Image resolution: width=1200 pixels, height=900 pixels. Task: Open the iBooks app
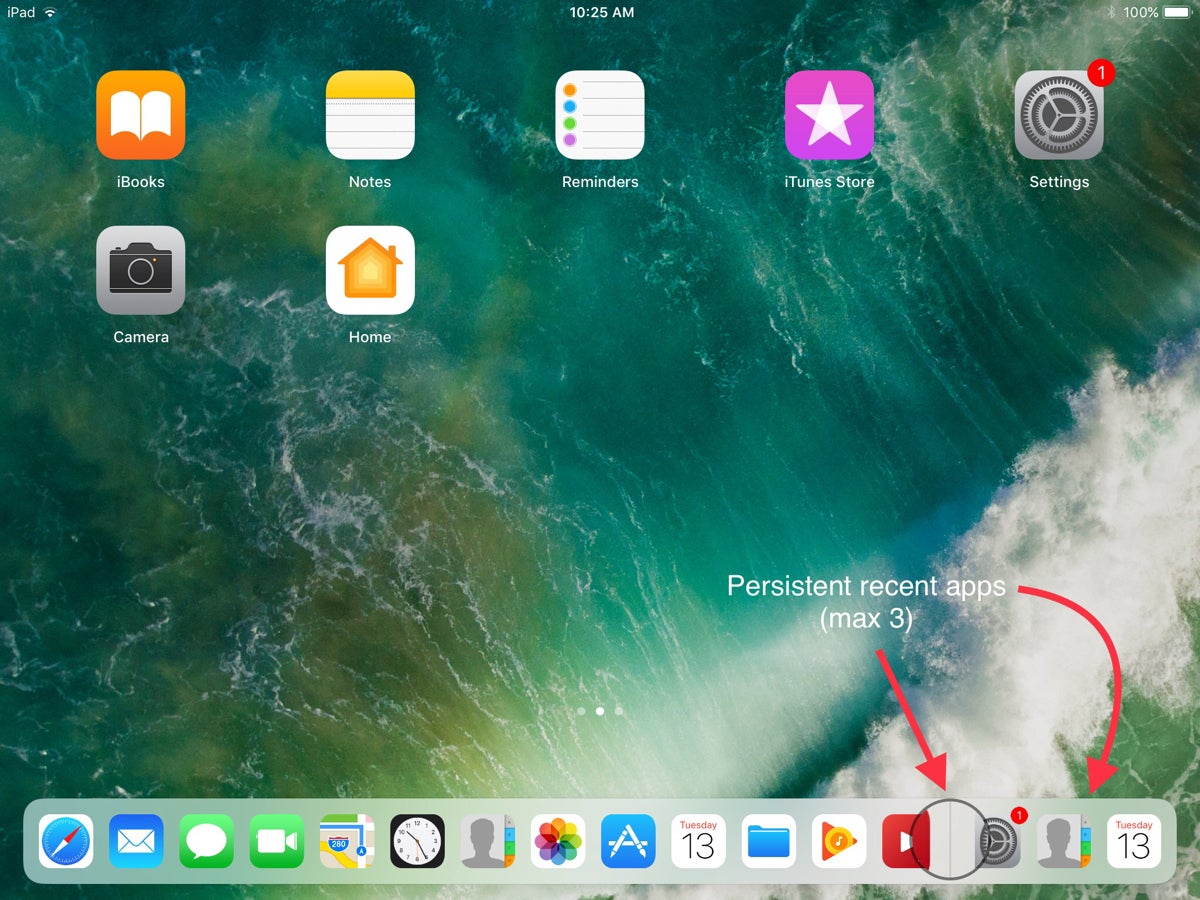tap(140, 115)
